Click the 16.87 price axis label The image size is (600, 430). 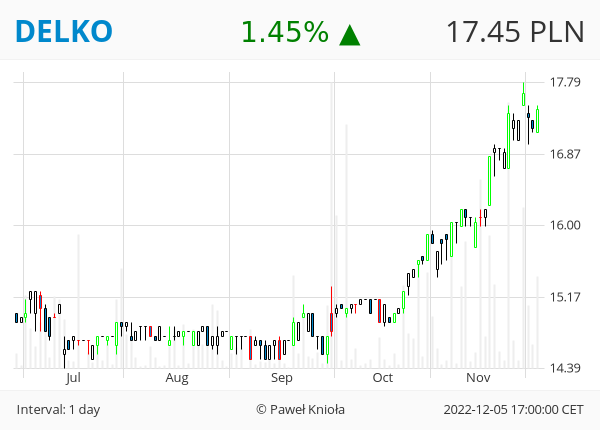point(565,154)
